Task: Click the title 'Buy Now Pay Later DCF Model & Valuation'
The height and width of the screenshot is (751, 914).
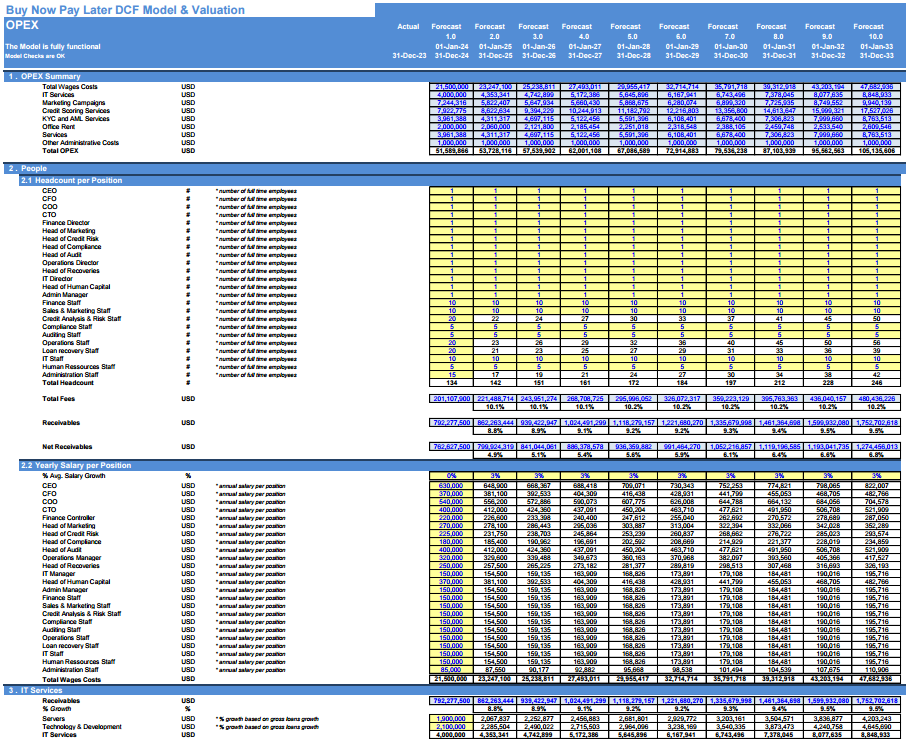Action: pos(125,10)
